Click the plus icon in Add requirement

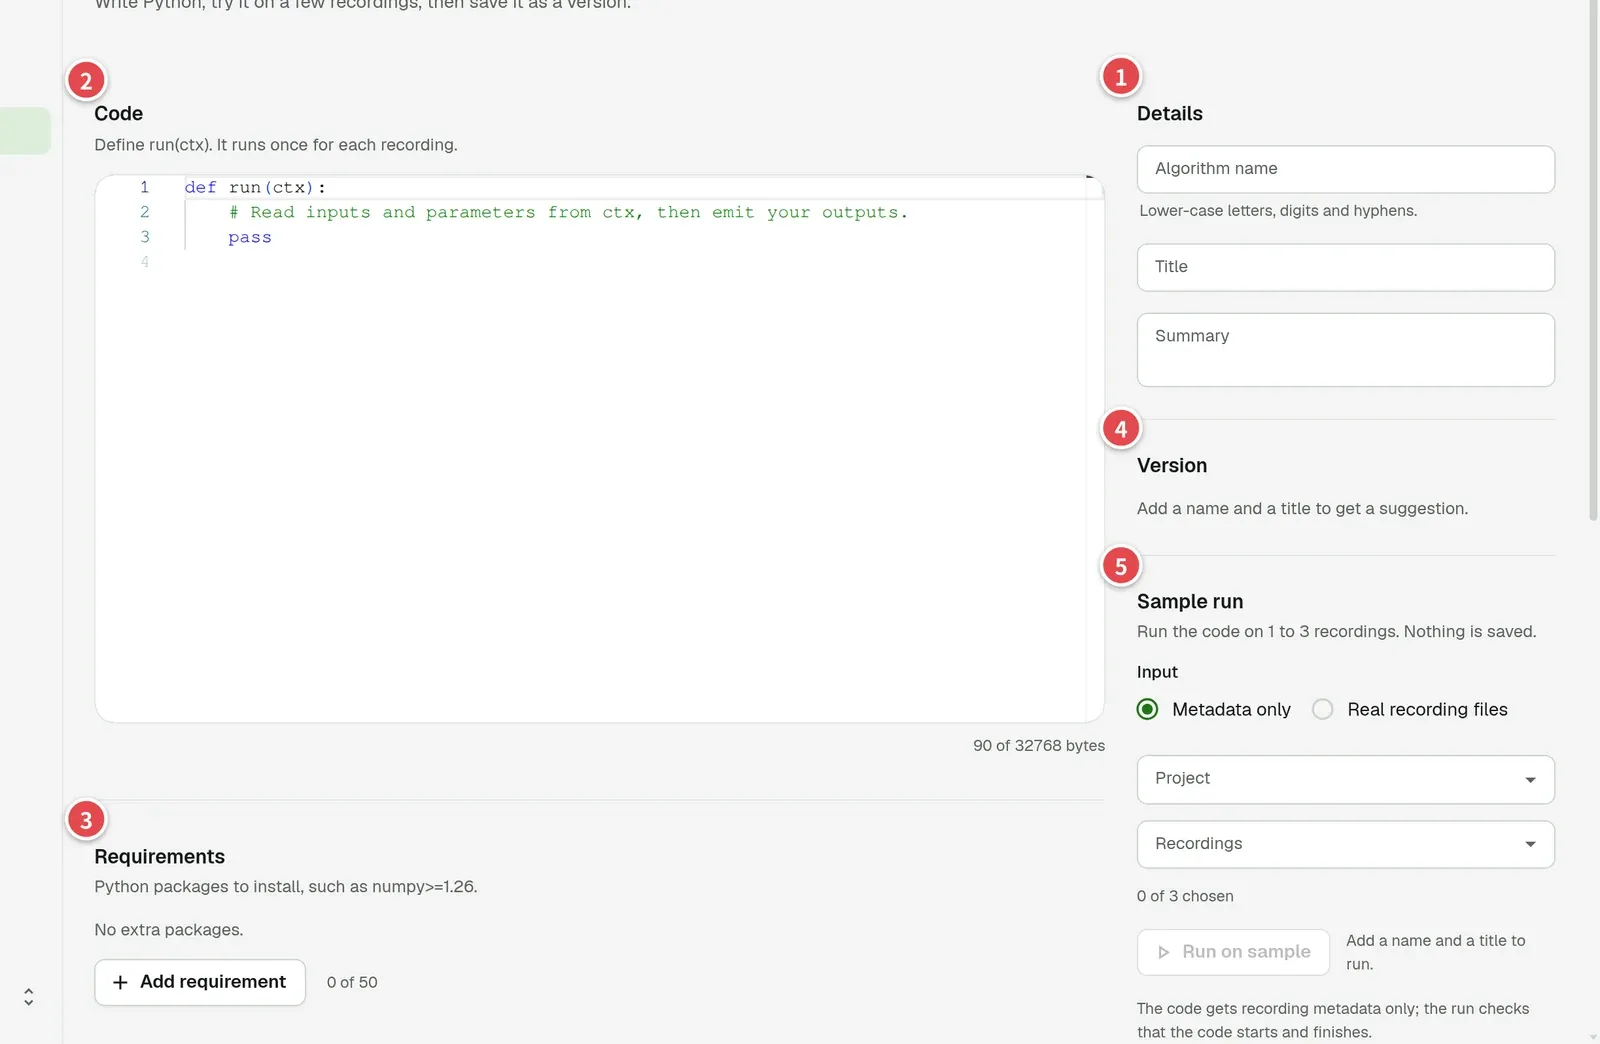point(120,982)
